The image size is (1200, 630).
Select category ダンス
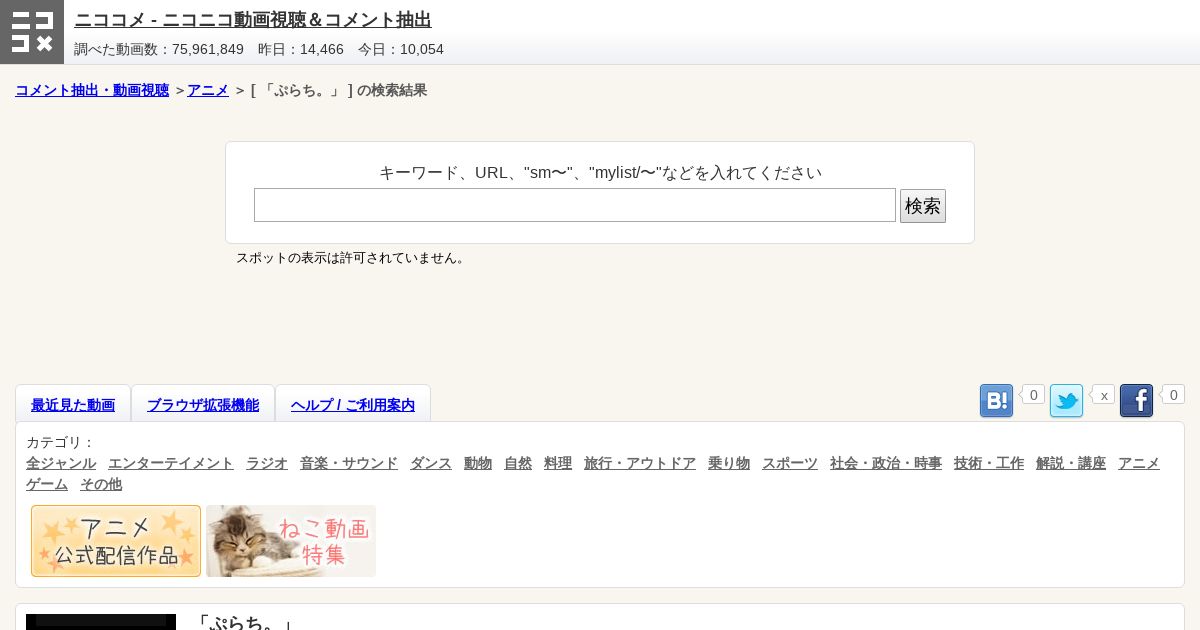431,463
